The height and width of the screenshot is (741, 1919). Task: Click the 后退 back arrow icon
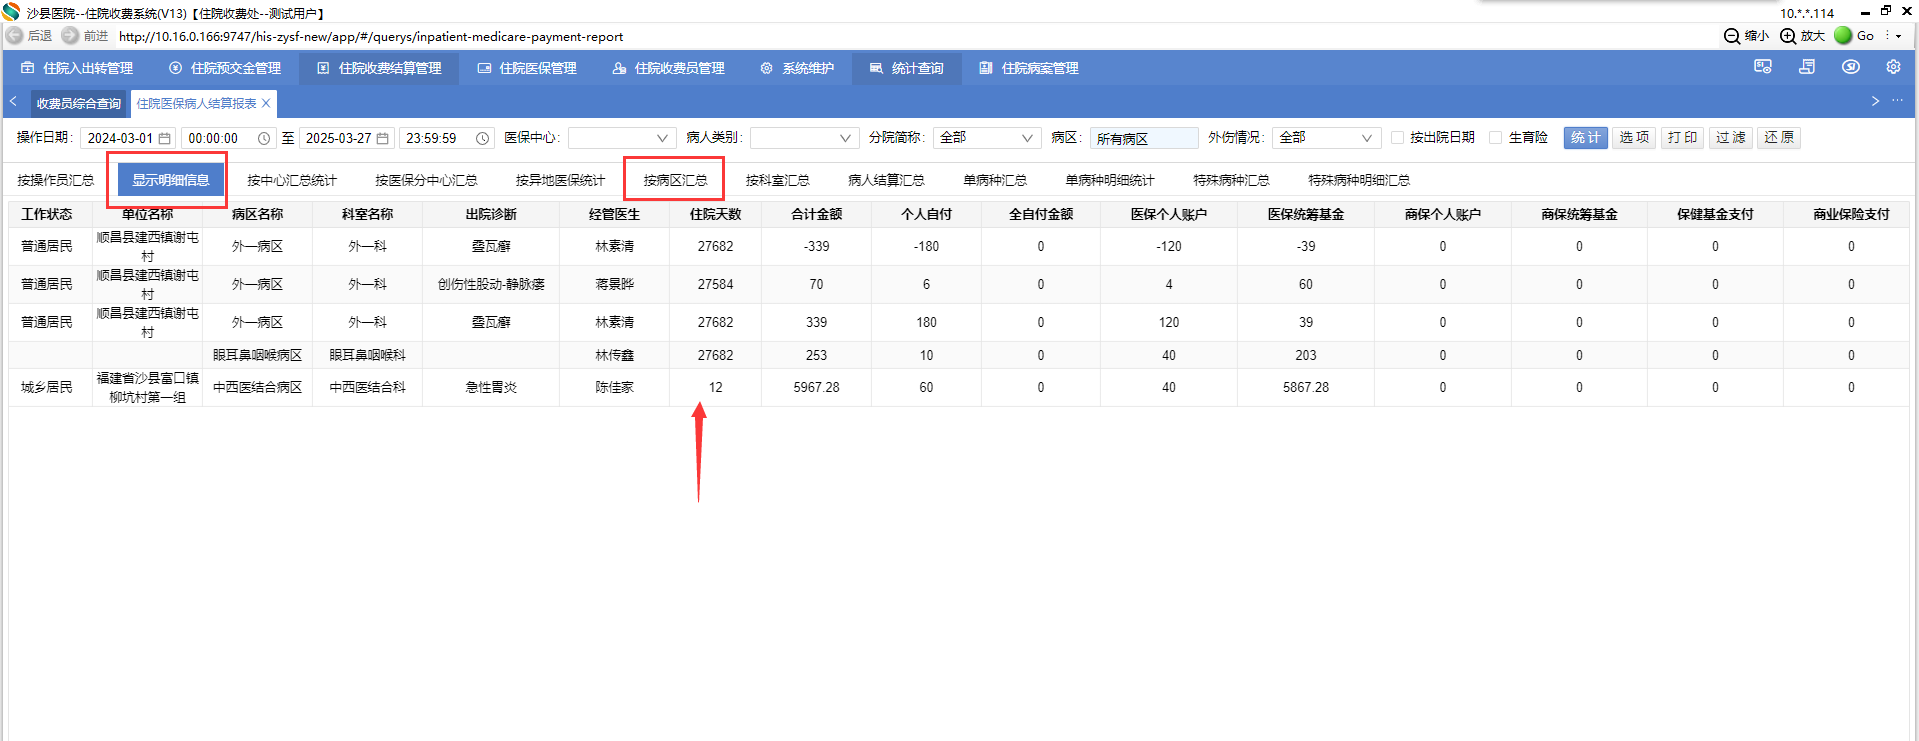[15, 36]
